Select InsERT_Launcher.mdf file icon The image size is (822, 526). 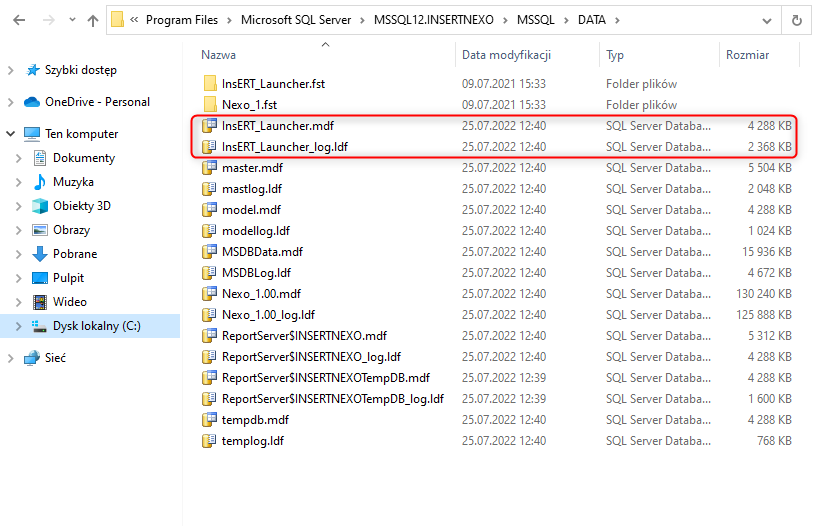coord(210,126)
